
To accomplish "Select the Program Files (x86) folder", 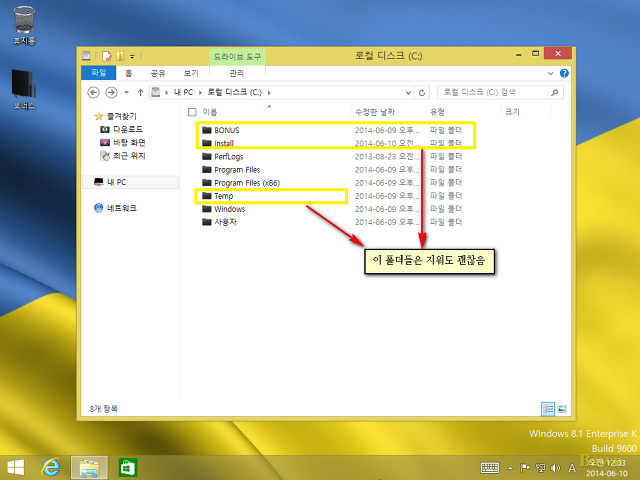I will point(247,183).
